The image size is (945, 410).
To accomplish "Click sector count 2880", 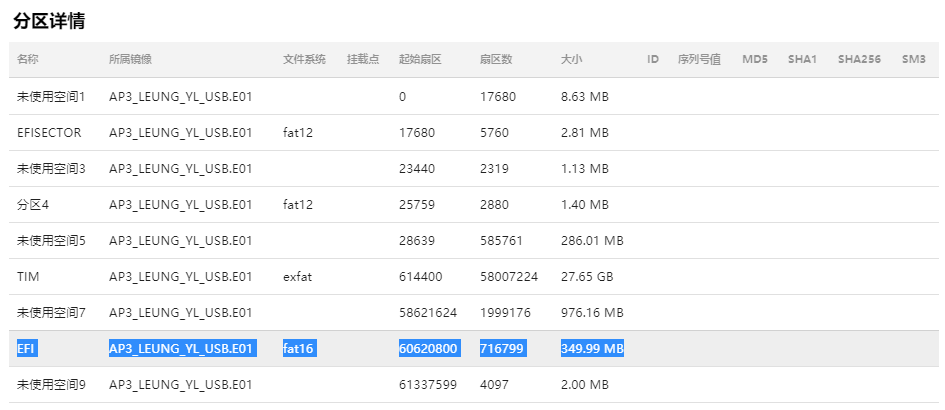I will coord(494,205).
